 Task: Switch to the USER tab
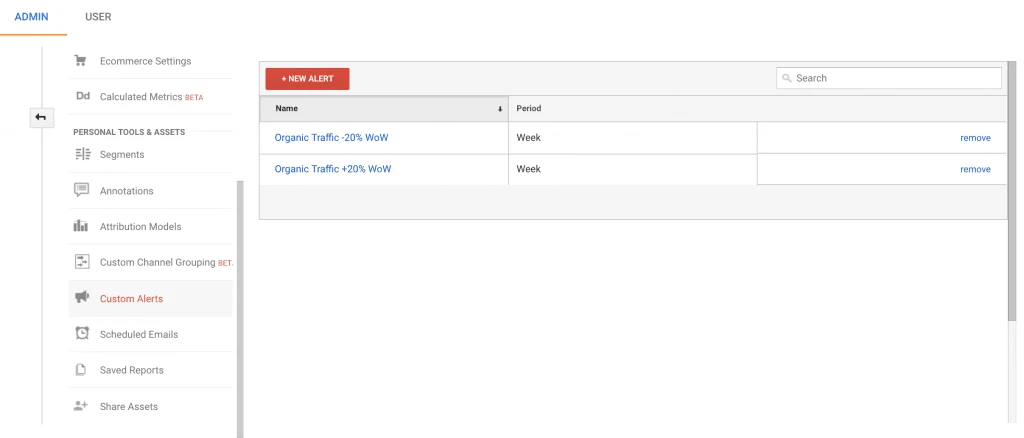click(98, 17)
